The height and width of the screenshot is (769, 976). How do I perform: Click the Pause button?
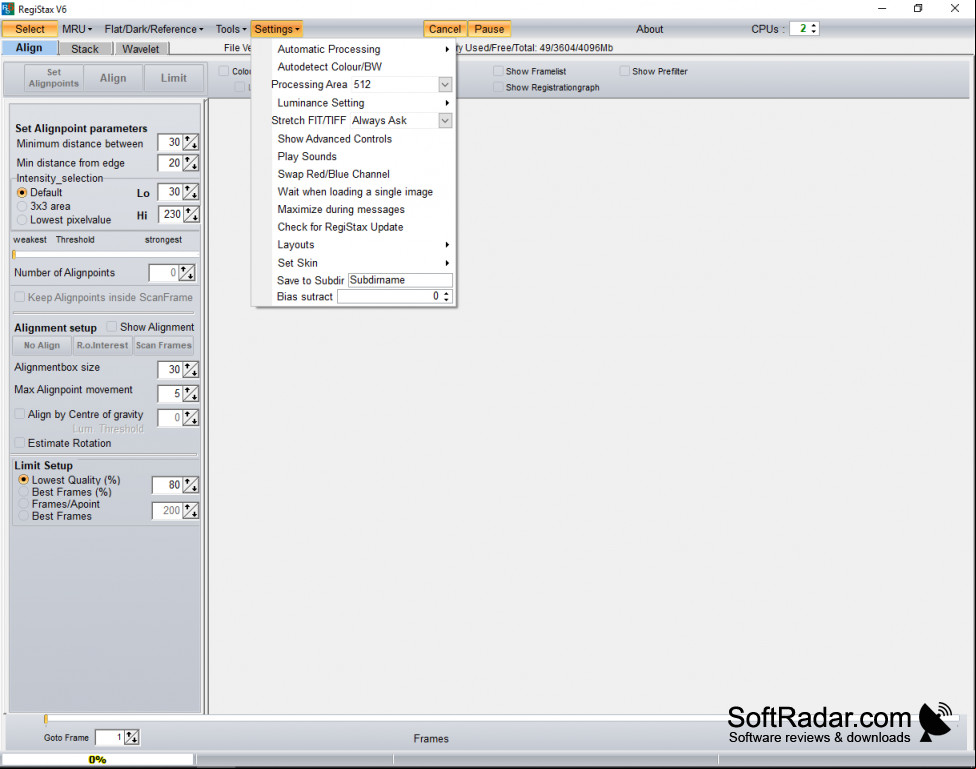point(489,29)
